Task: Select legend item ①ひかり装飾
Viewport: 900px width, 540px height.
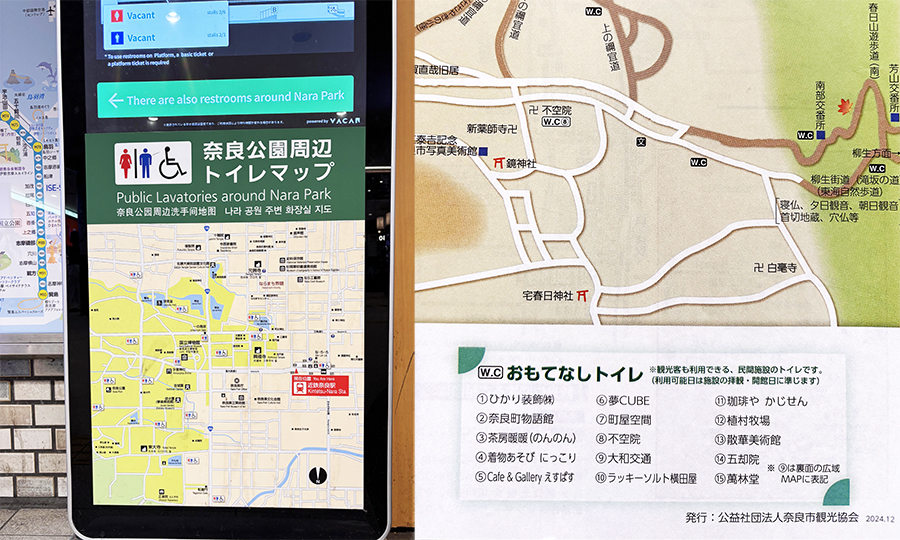Action: [x=515, y=399]
